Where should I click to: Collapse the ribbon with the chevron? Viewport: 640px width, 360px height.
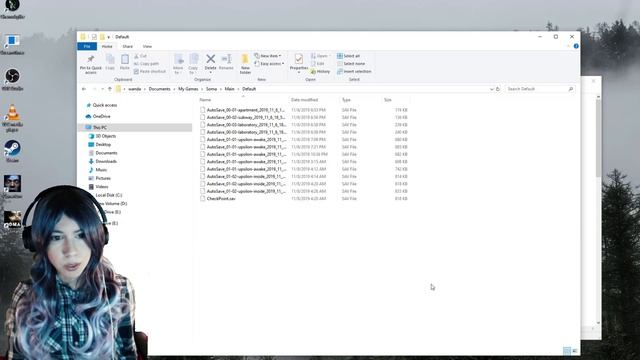568,46
